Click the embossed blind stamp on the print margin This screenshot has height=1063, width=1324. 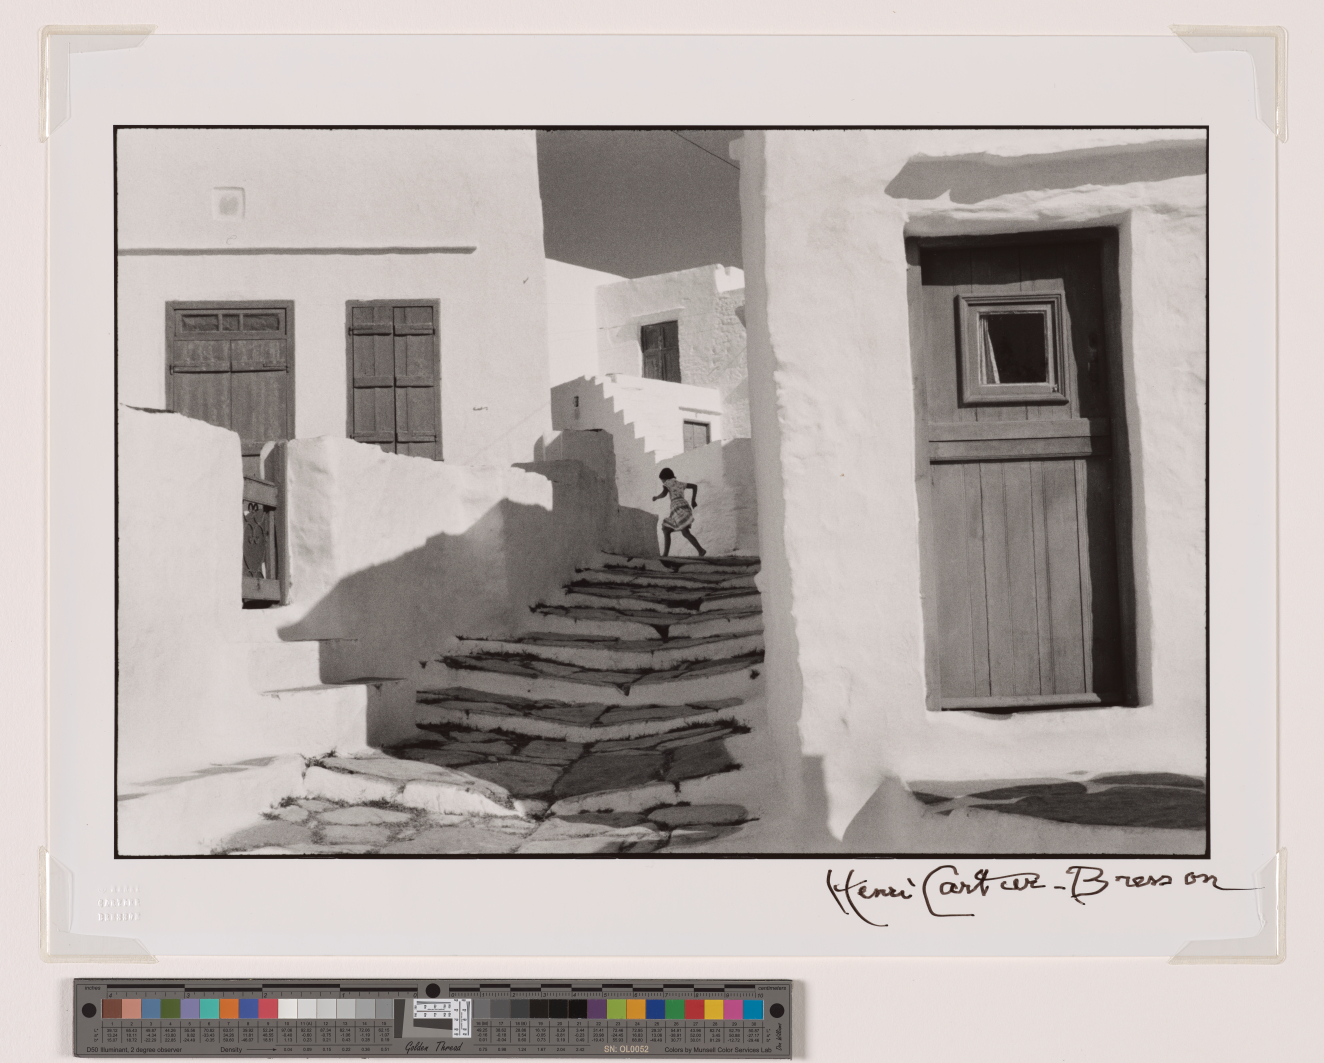pyautogui.click(x=118, y=903)
